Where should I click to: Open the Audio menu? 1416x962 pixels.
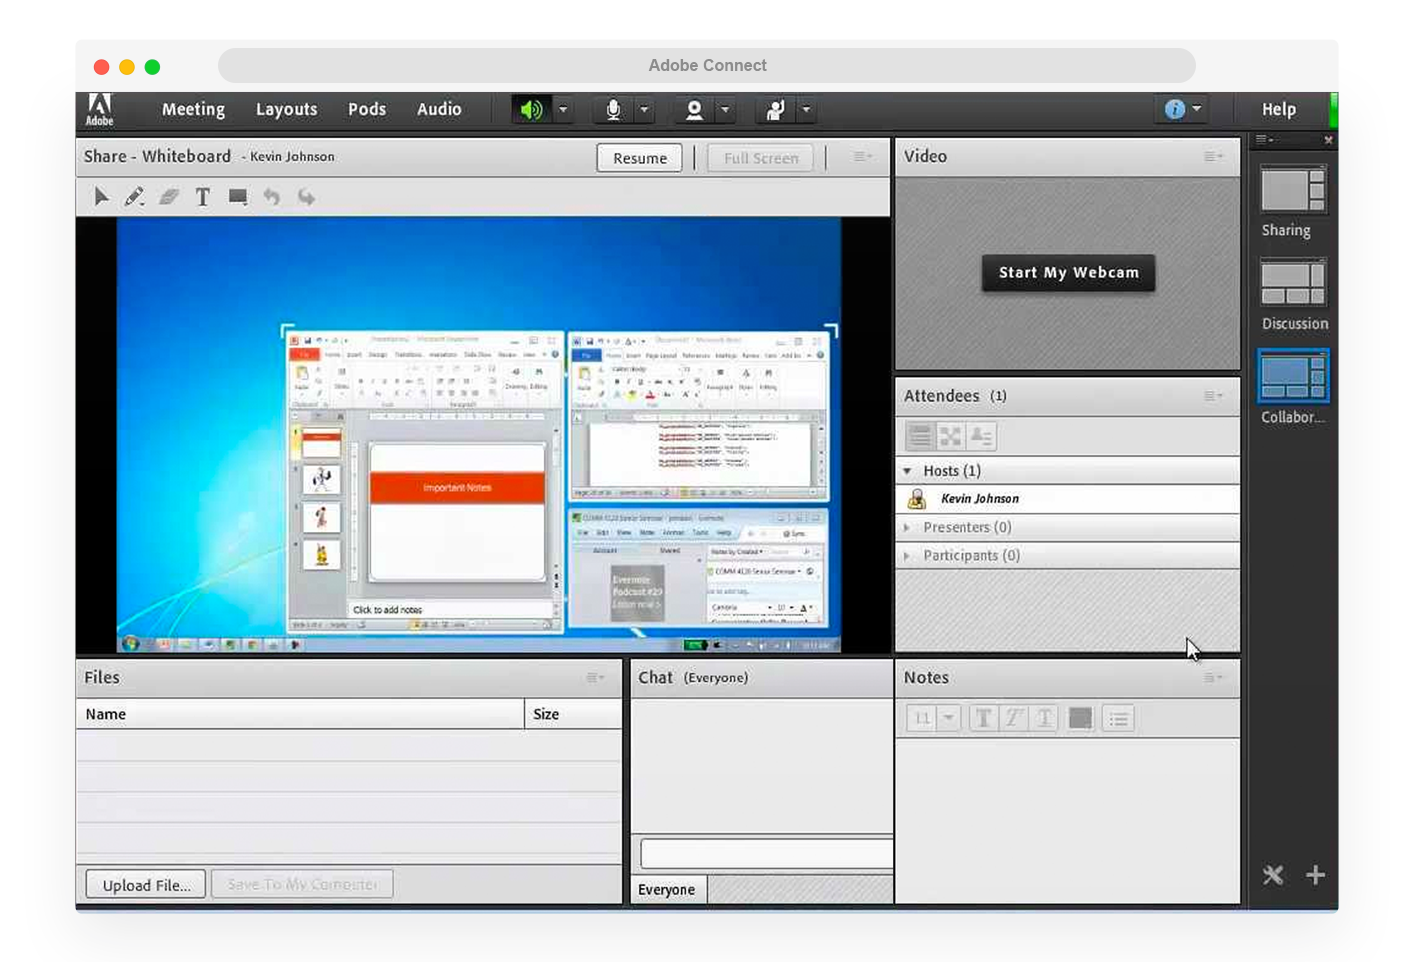439,109
